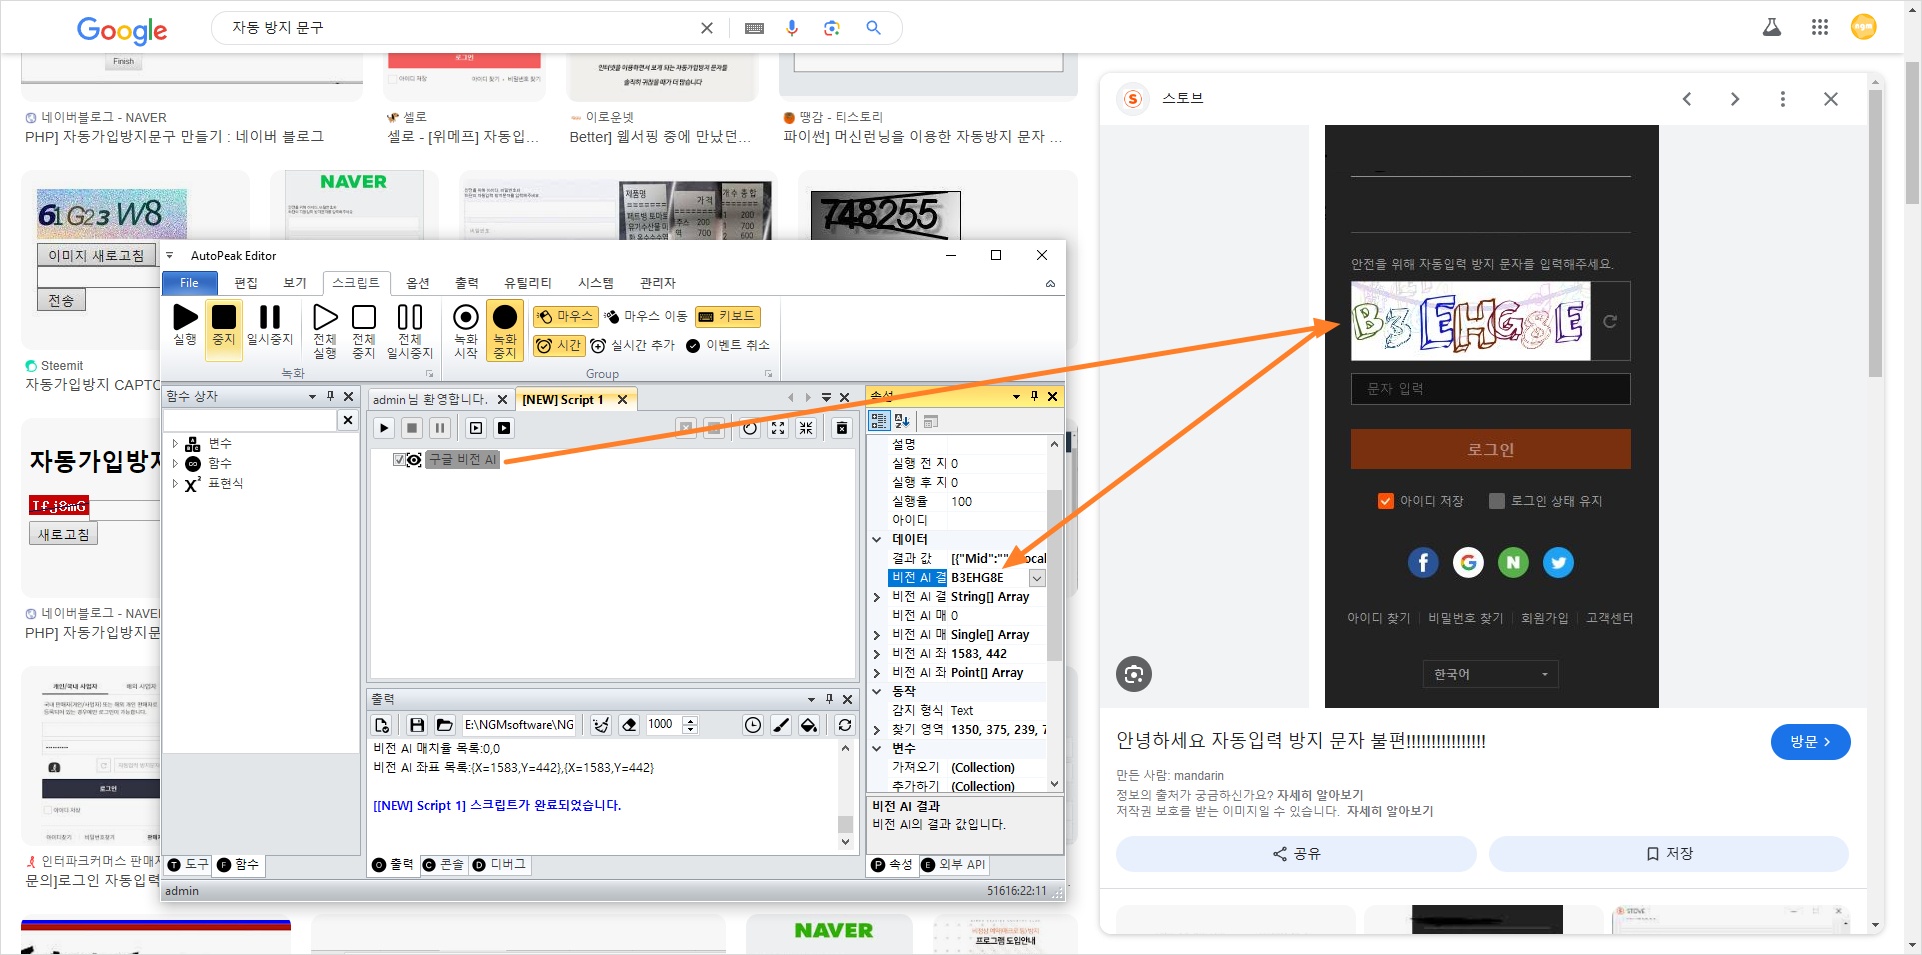Click the open folder icon in output panel

click(445, 725)
